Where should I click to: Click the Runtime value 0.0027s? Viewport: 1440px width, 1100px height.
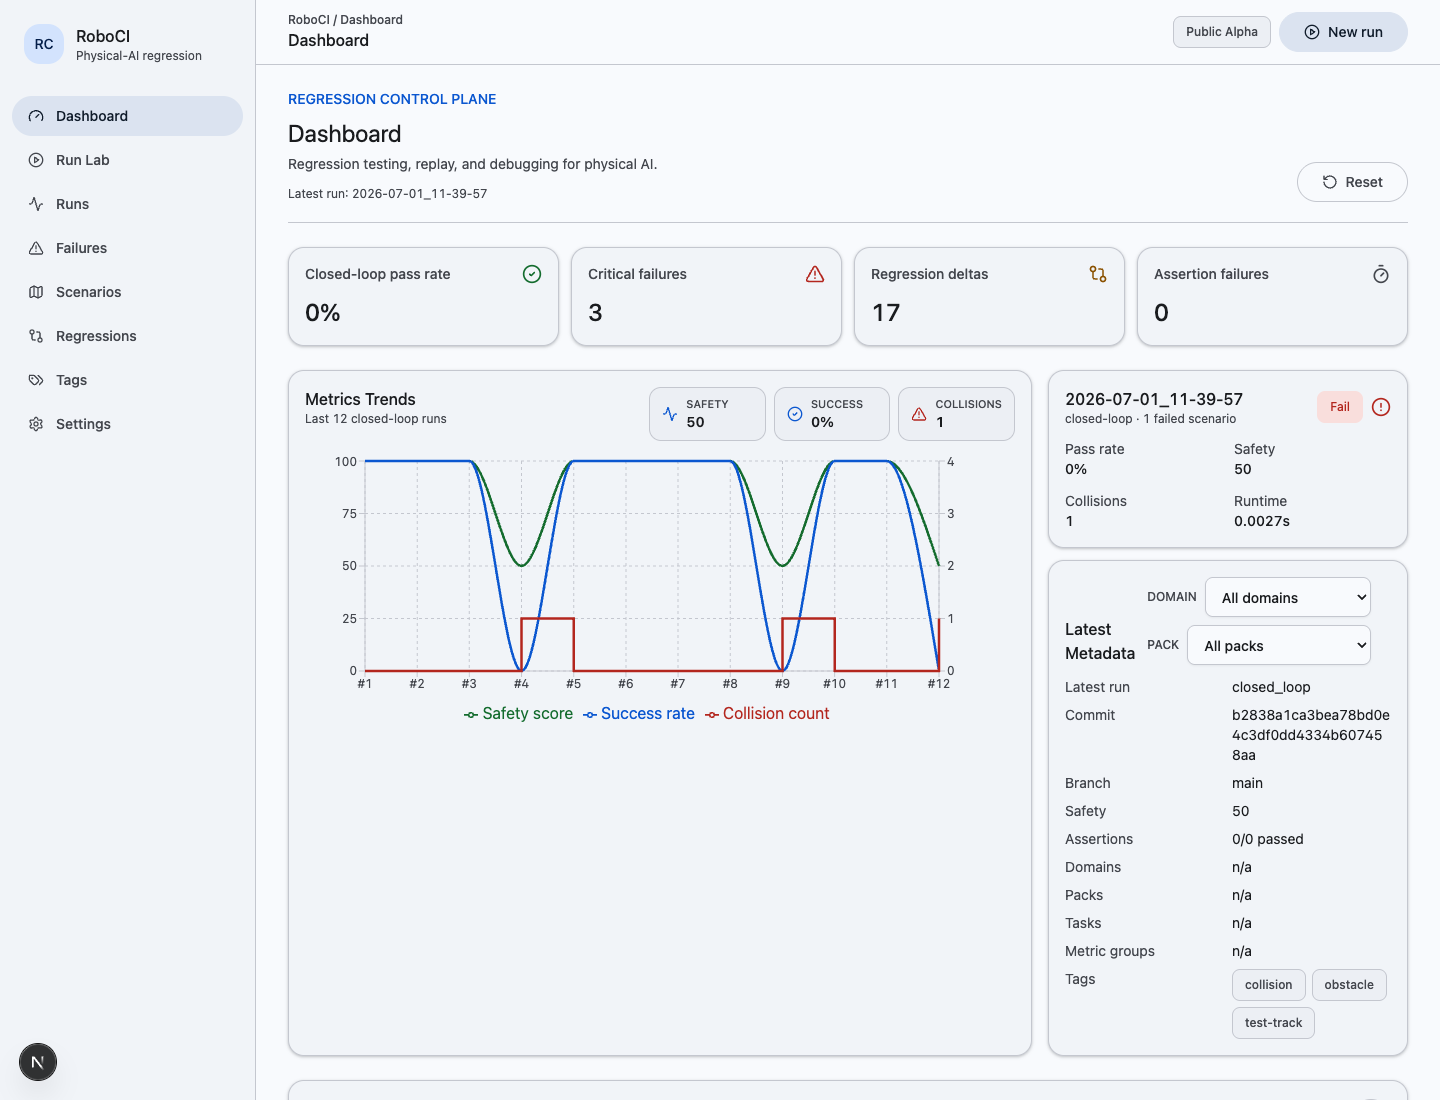click(1262, 521)
